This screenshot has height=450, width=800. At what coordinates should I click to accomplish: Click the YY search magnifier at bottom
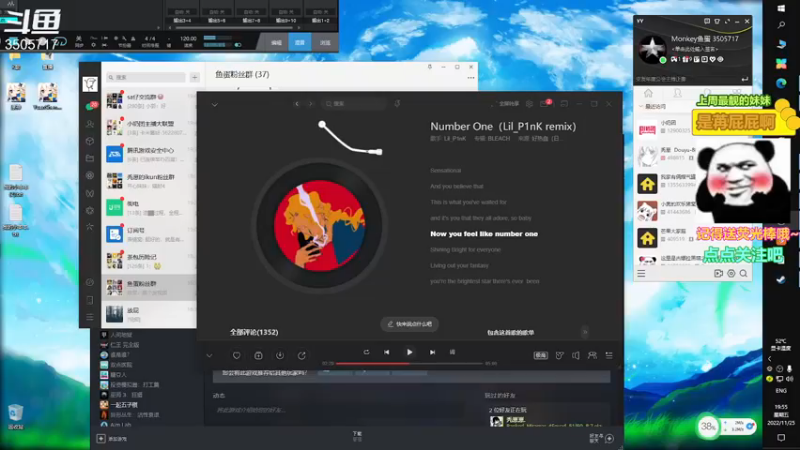[x=743, y=274]
